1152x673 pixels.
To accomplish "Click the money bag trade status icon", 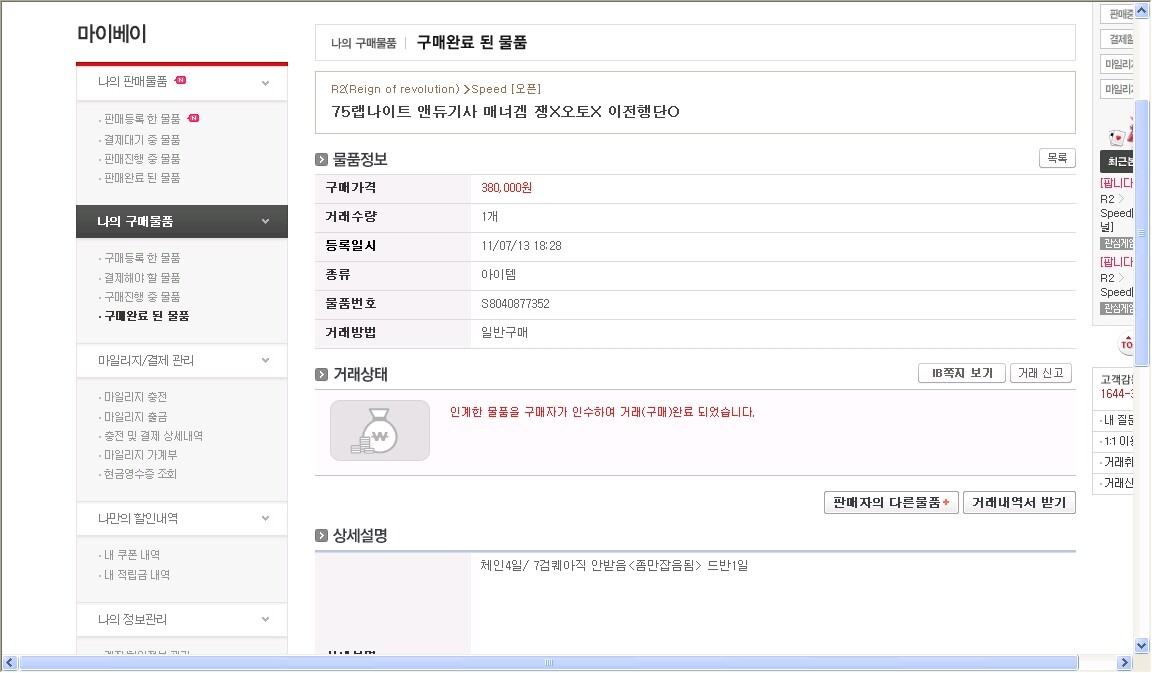I will tap(380, 431).
